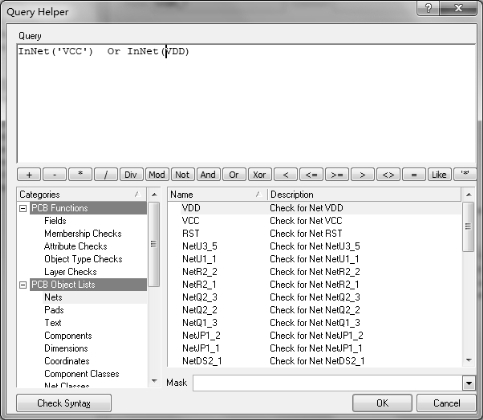Viewport: 483px width, 420px height.
Task: Click the Check Syntax button
Action: pyautogui.click(x=64, y=403)
